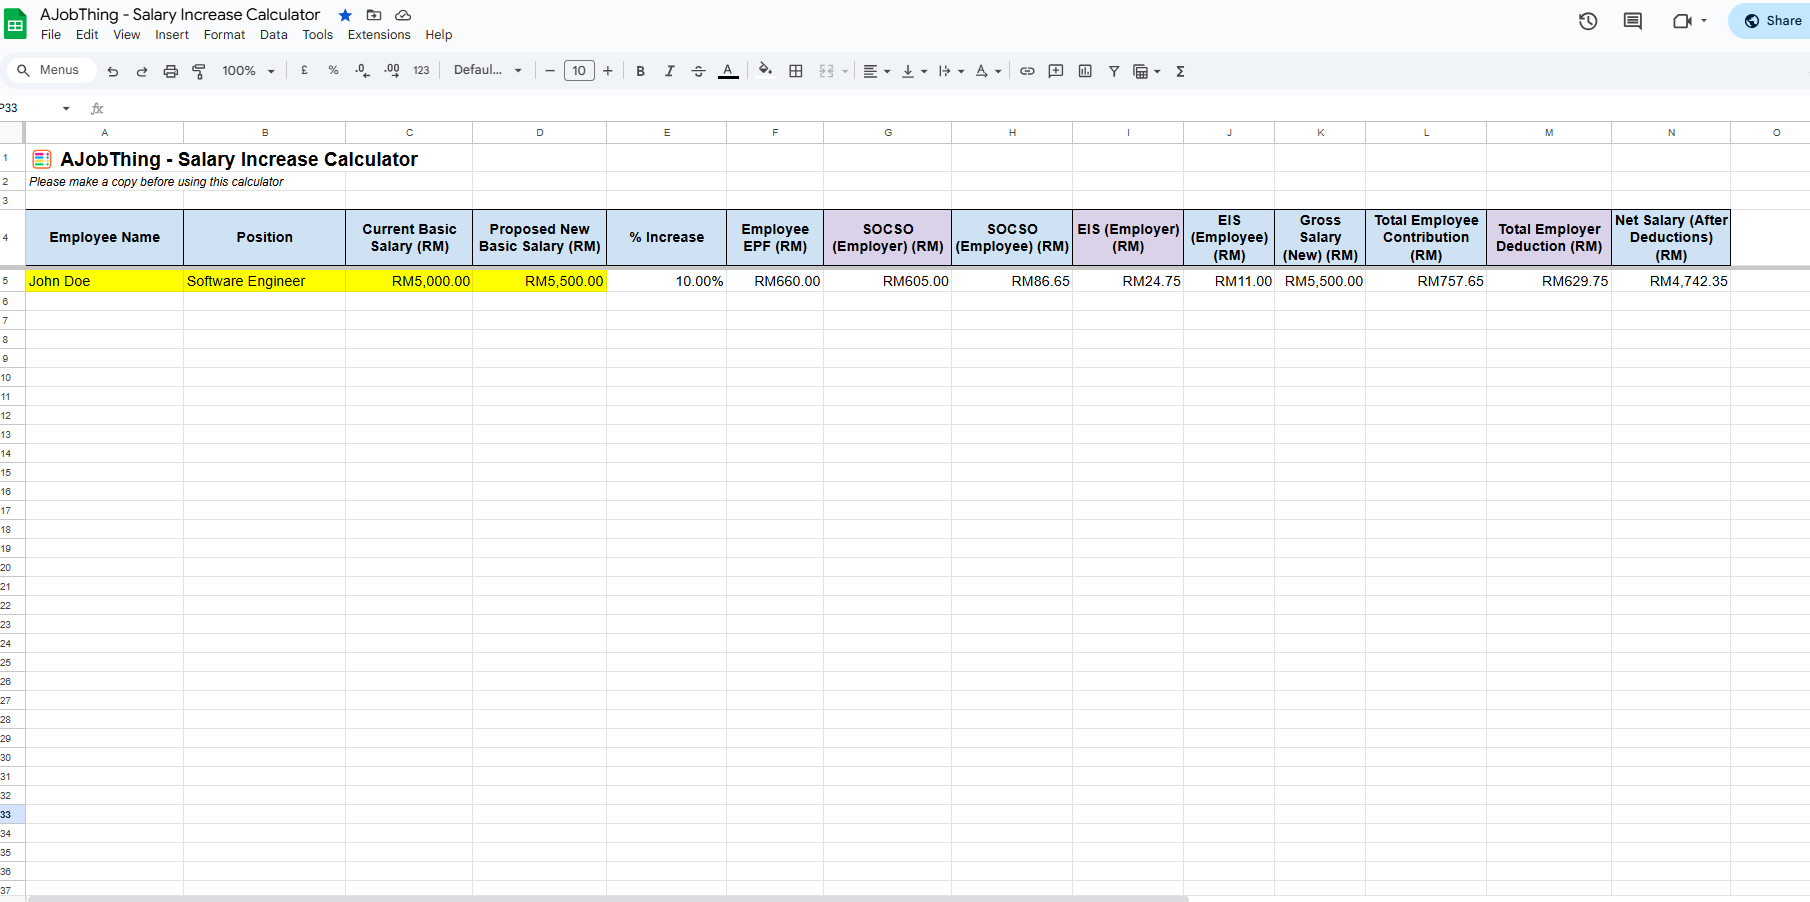Open the zoom 100% dropdown

pos(248,71)
